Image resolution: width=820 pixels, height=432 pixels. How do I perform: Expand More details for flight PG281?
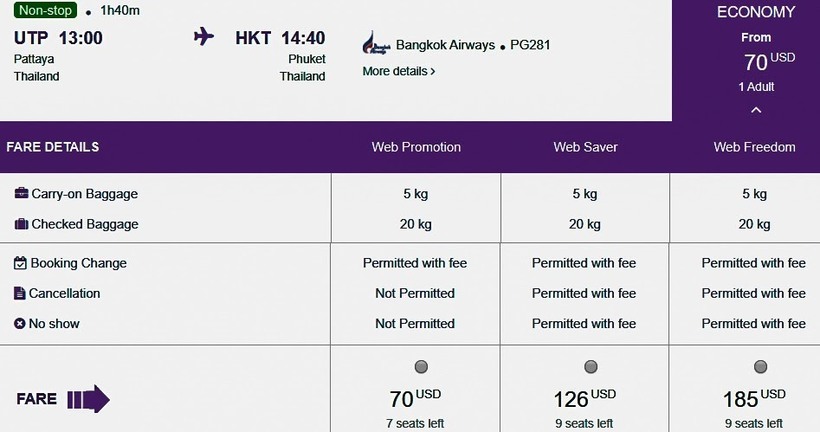tap(398, 72)
